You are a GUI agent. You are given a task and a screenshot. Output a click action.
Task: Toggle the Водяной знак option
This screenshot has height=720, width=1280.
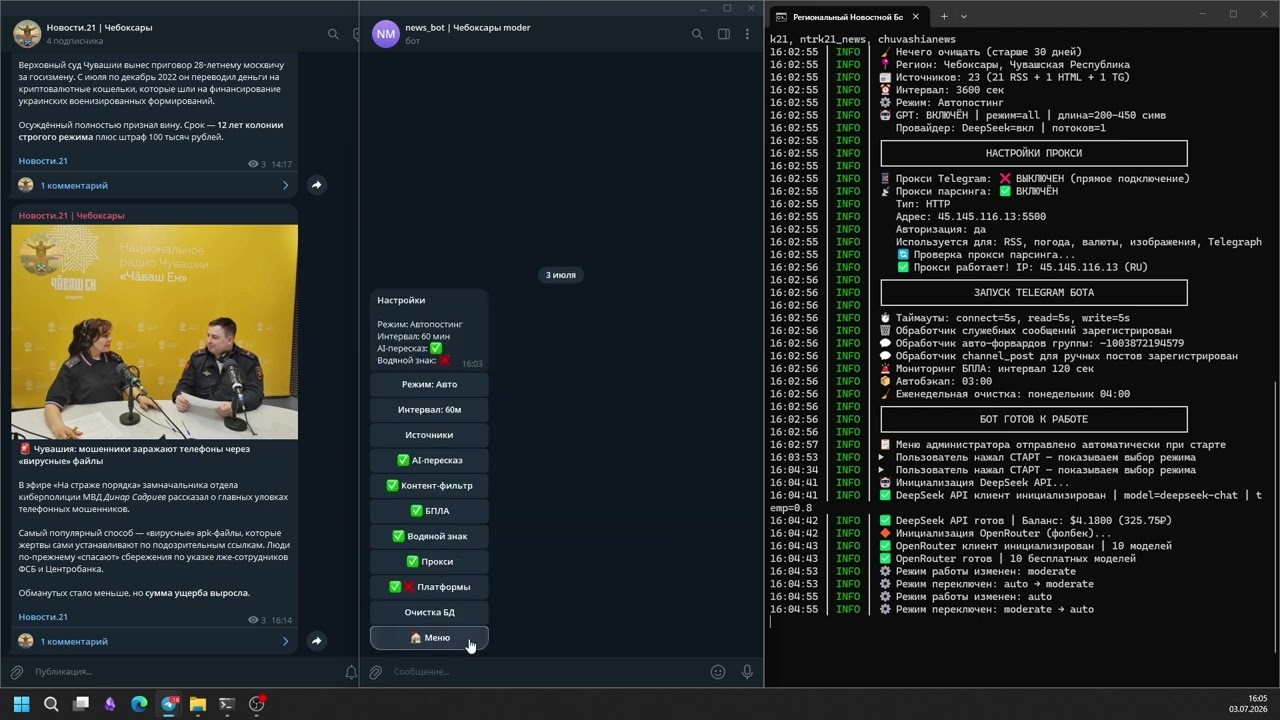click(429, 536)
